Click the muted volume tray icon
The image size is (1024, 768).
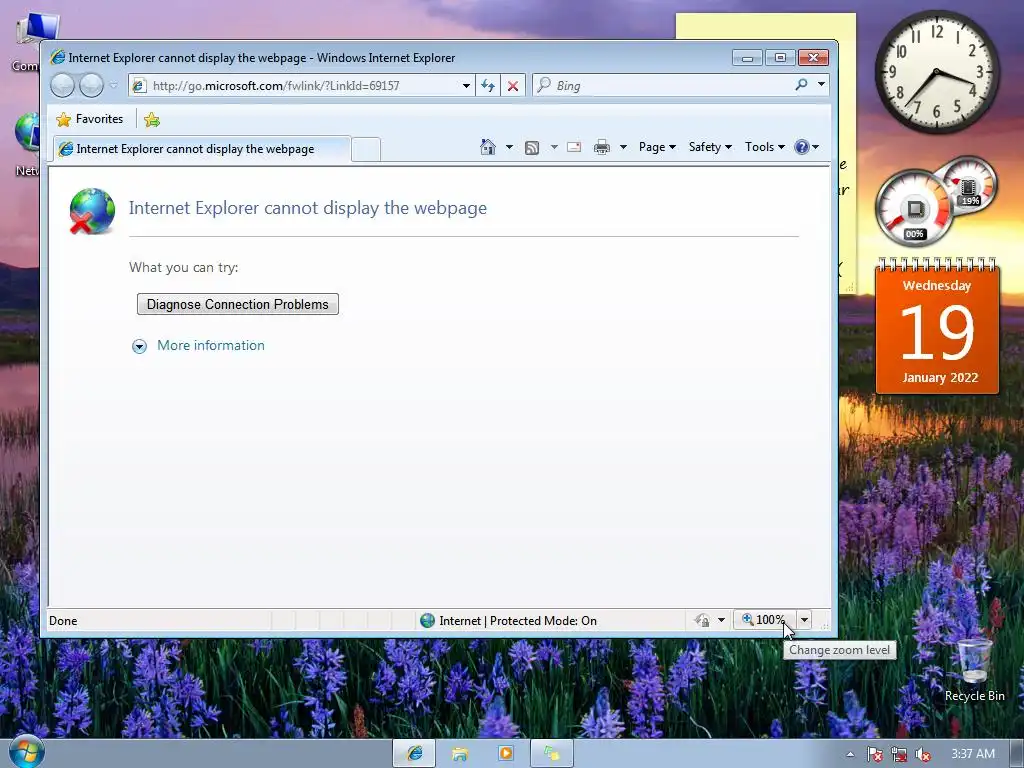923,755
